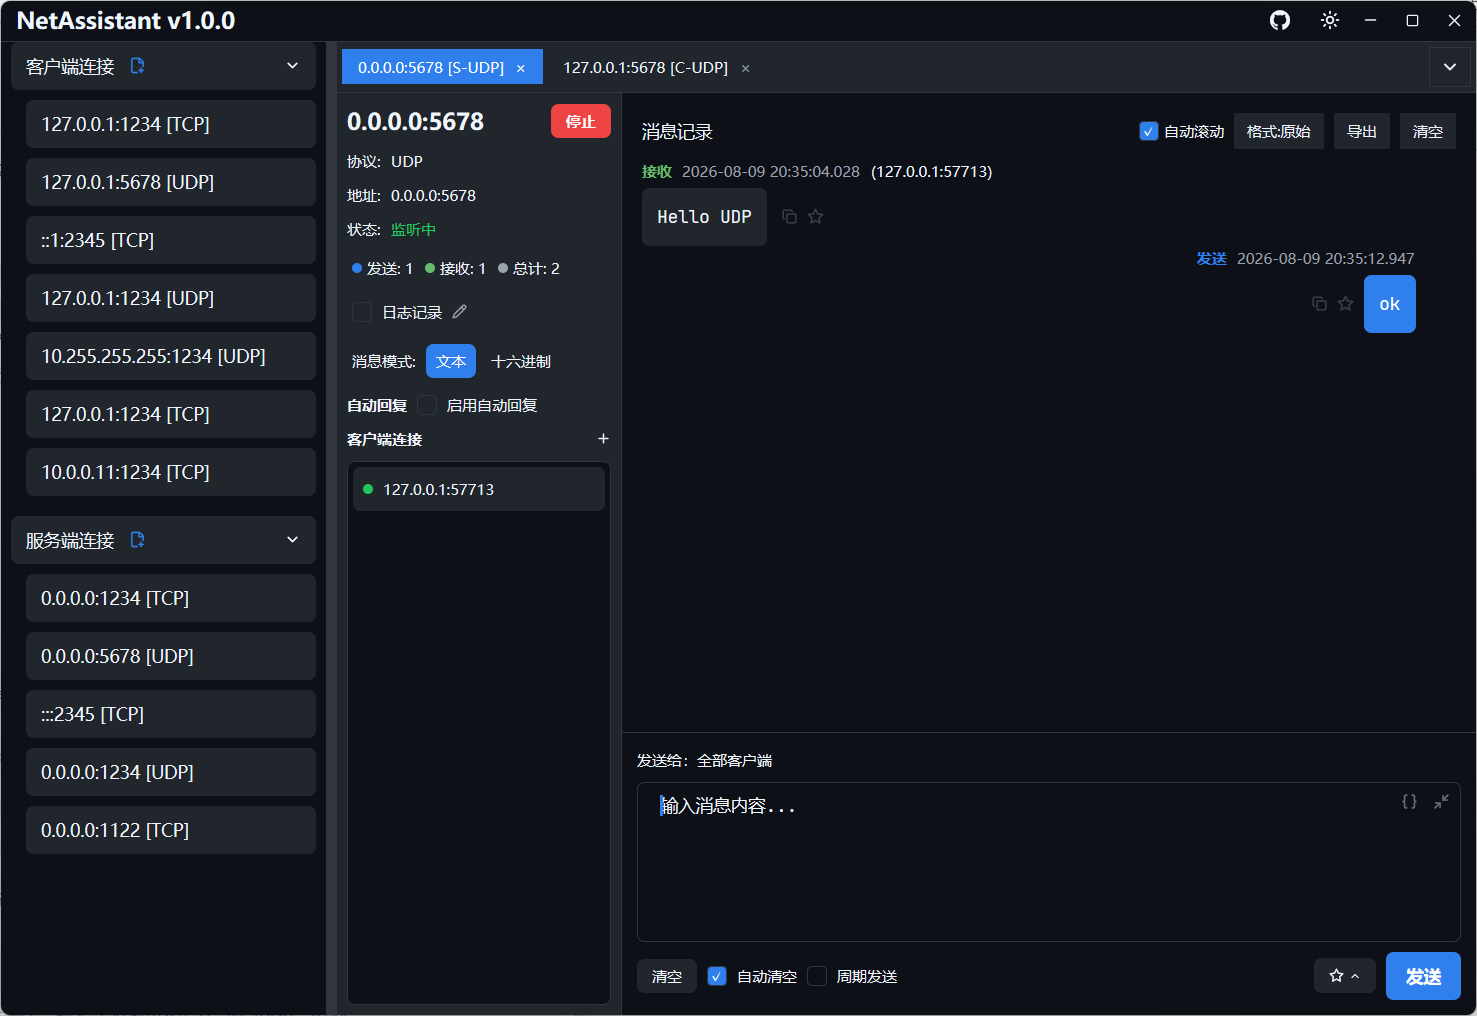Viewport: 1477px width, 1016px height.
Task: Uncheck 自动清空 checkbox
Action: (717, 976)
